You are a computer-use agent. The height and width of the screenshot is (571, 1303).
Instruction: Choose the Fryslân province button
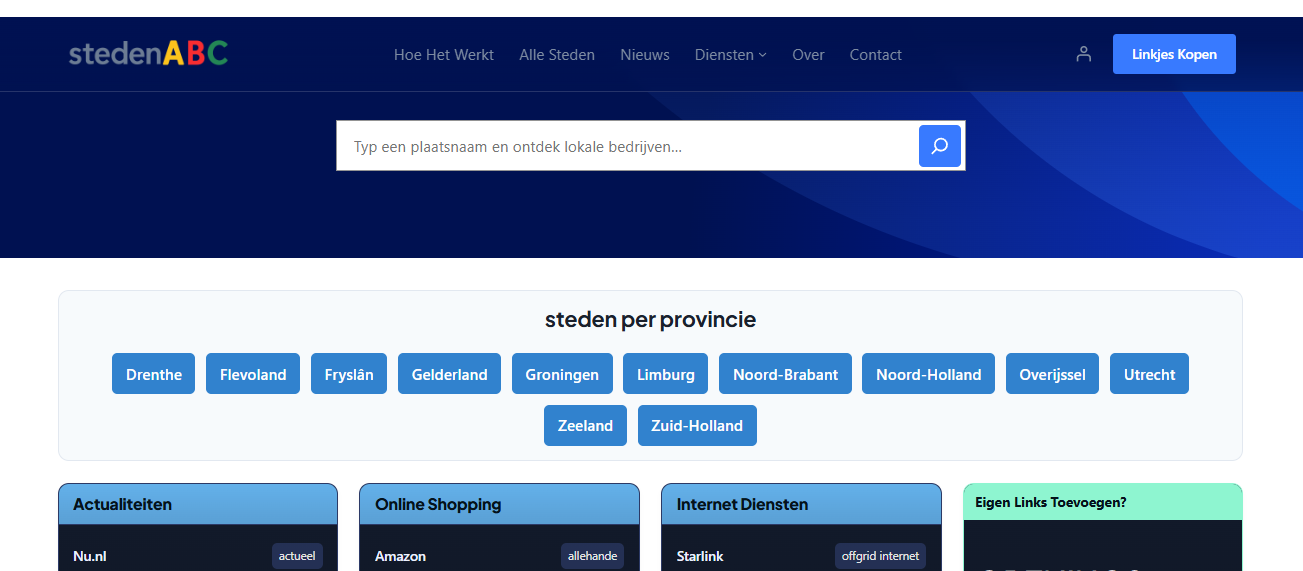coord(349,374)
